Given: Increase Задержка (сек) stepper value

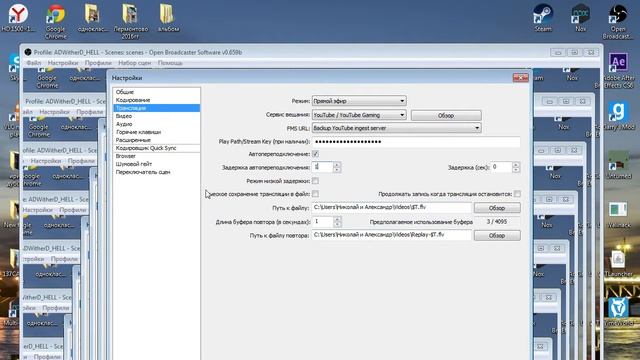Looking at the screenshot, I should tap(516, 164).
